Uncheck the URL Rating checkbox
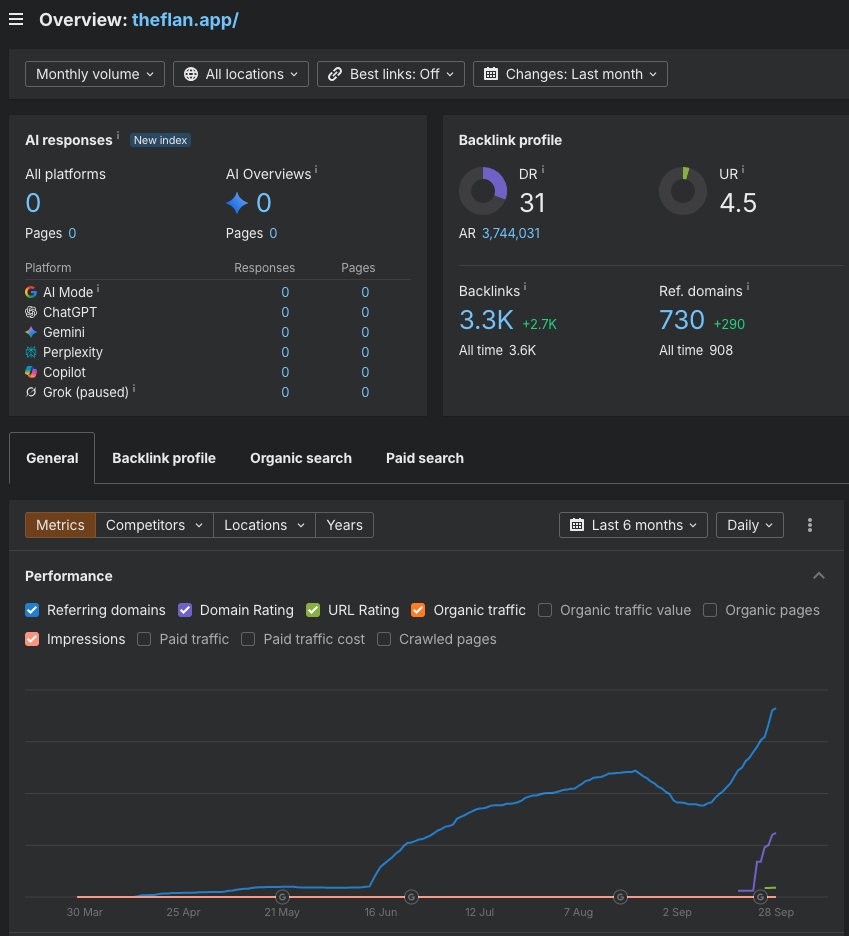Image resolution: width=849 pixels, height=936 pixels. pyautogui.click(x=313, y=610)
